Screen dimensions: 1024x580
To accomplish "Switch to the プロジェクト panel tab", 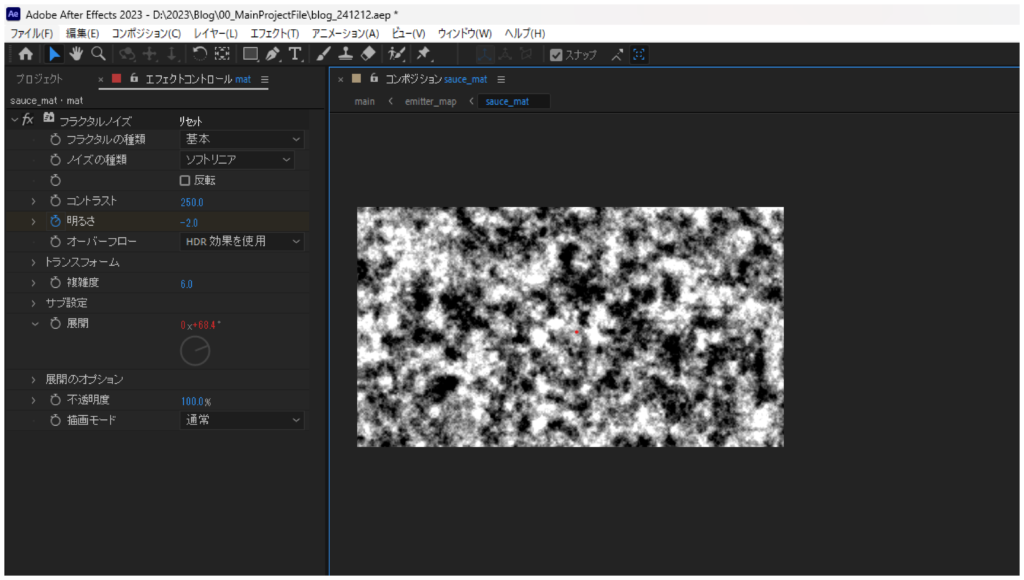I will pyautogui.click(x=39, y=79).
